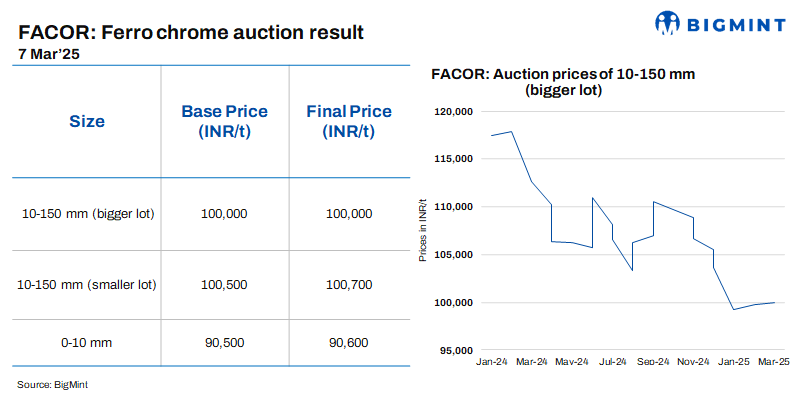The image size is (804, 401).
Task: Click the Mar-25 x-axis label
Action: click(773, 361)
